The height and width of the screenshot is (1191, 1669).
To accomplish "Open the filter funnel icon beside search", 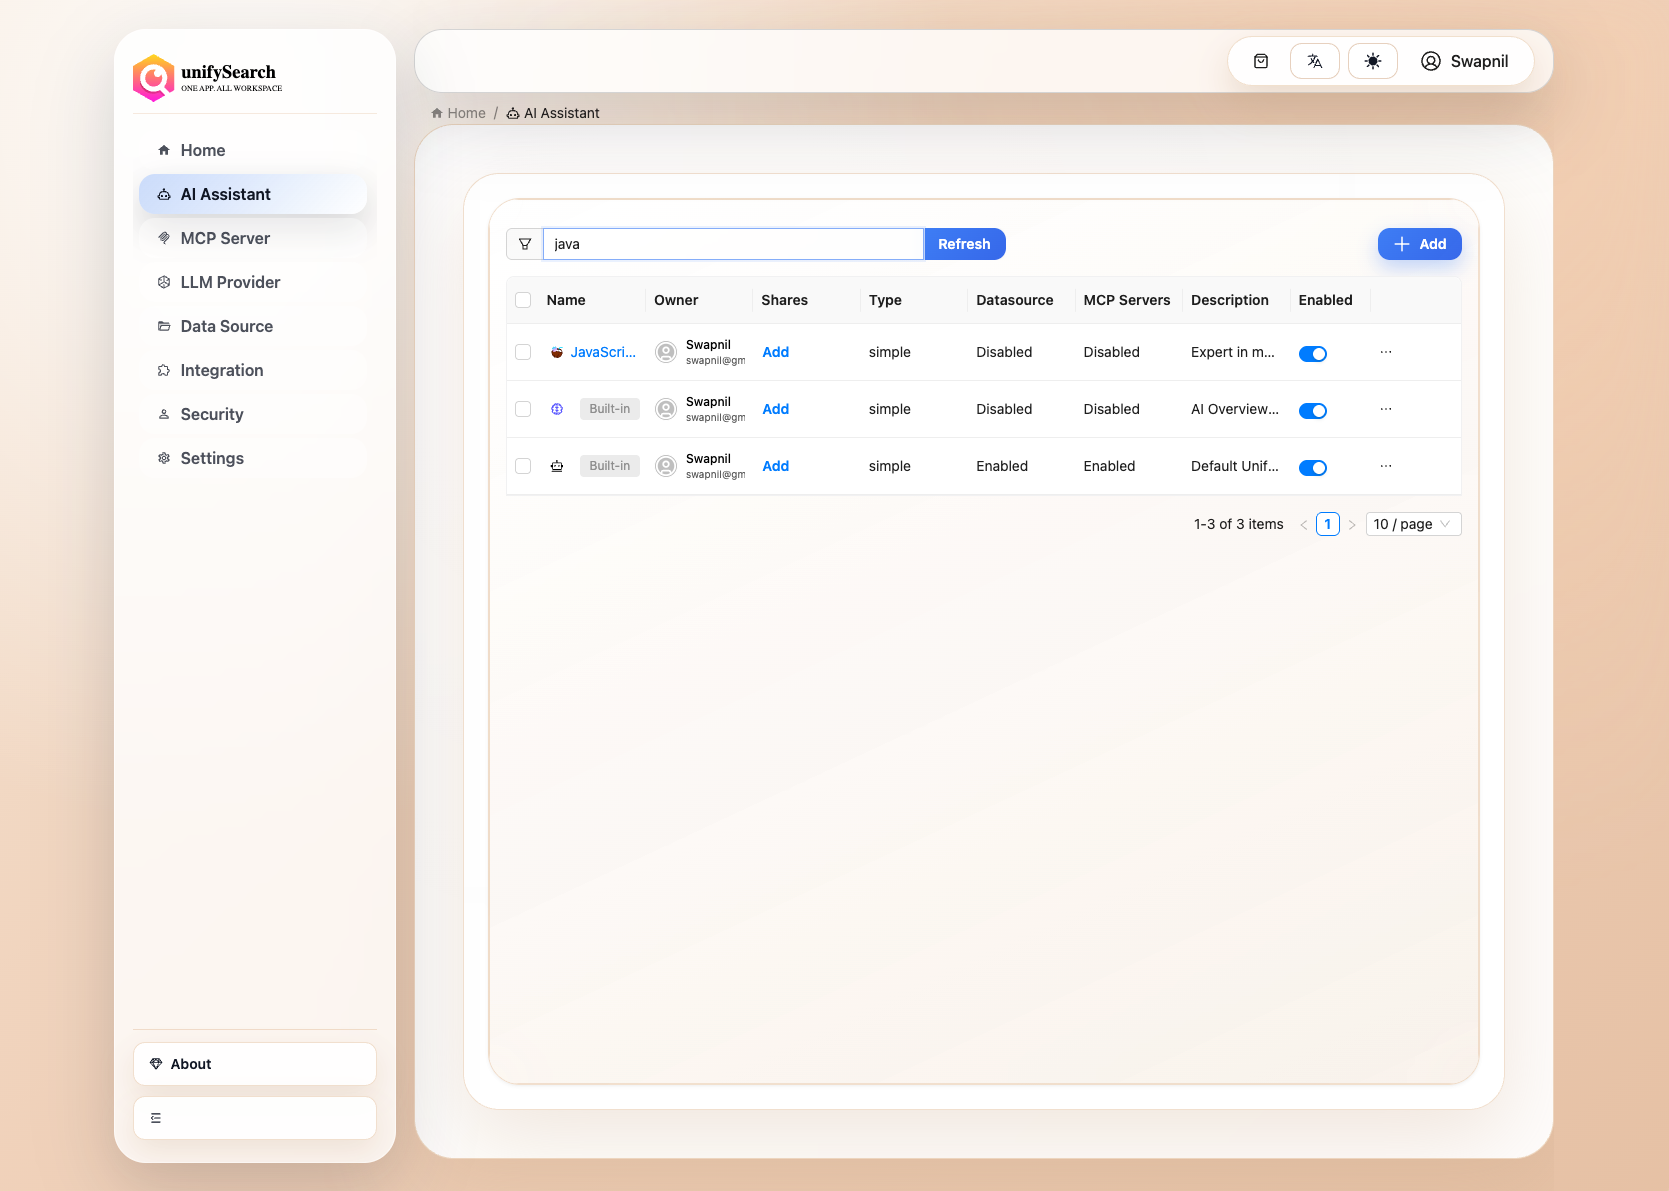I will click(525, 243).
